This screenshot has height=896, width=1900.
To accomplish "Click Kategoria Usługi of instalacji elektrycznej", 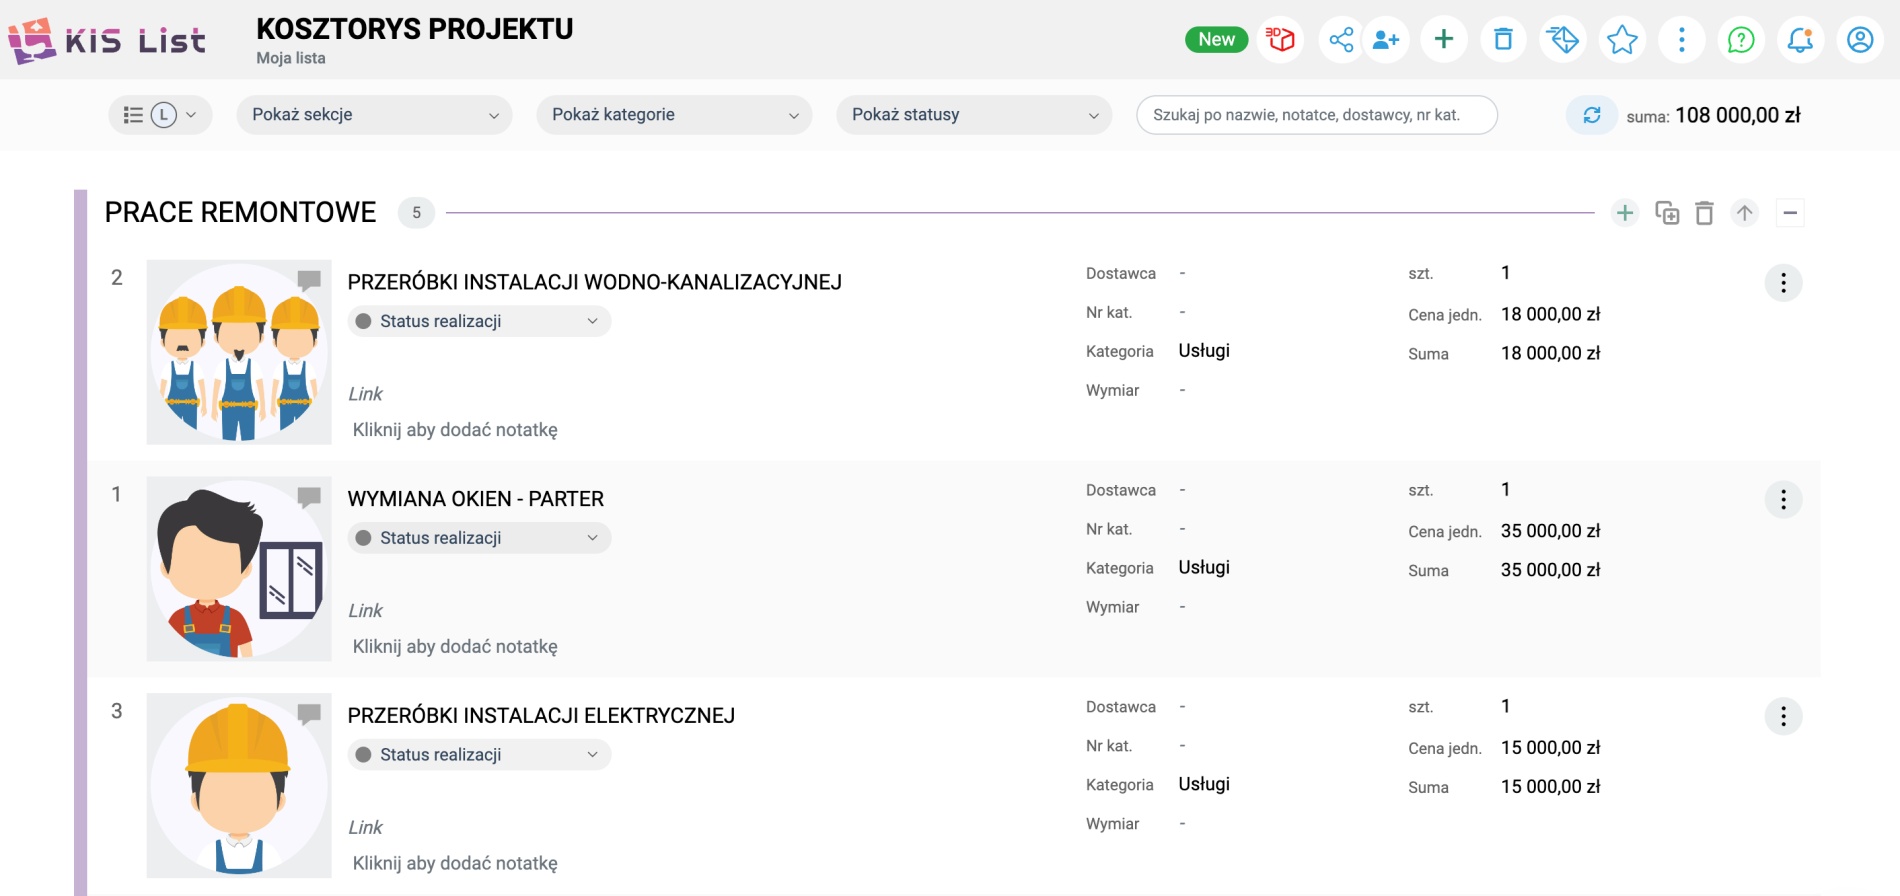I will (1204, 784).
